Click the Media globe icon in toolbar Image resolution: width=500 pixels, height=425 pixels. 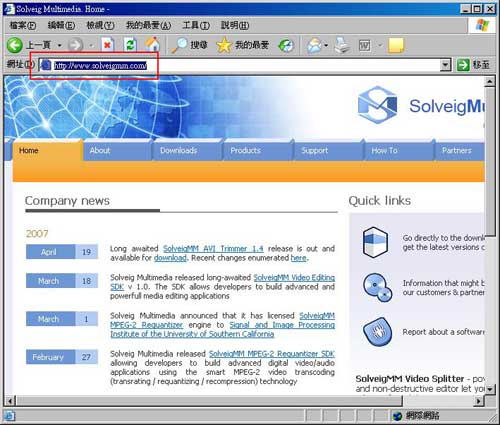pyautogui.click(x=286, y=46)
